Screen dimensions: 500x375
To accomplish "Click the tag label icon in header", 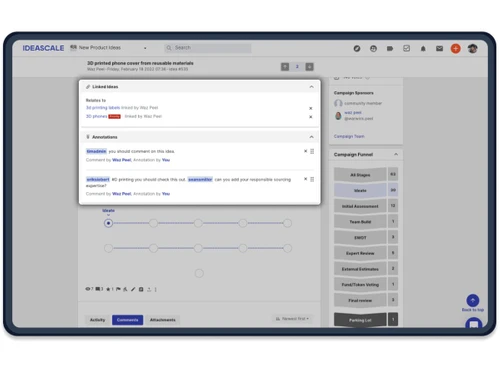I will coord(390,49).
